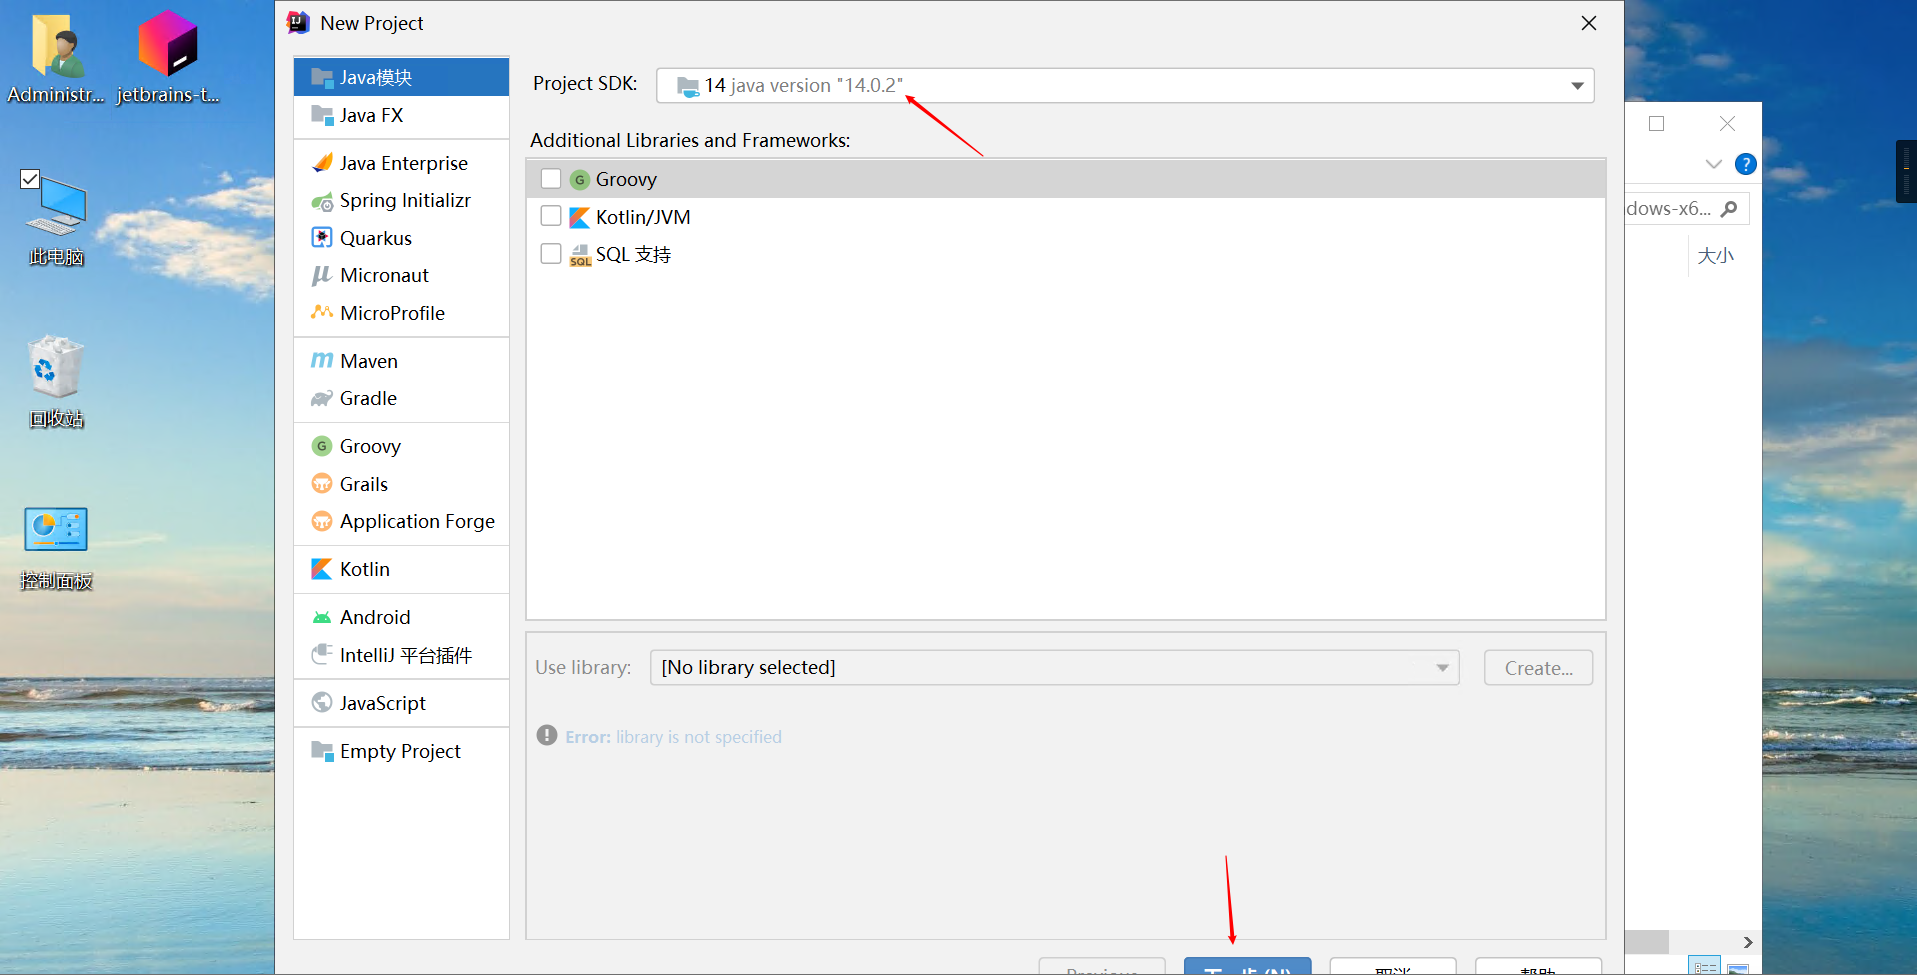Click the "New Project" title text
1917x975 pixels.
click(372, 23)
